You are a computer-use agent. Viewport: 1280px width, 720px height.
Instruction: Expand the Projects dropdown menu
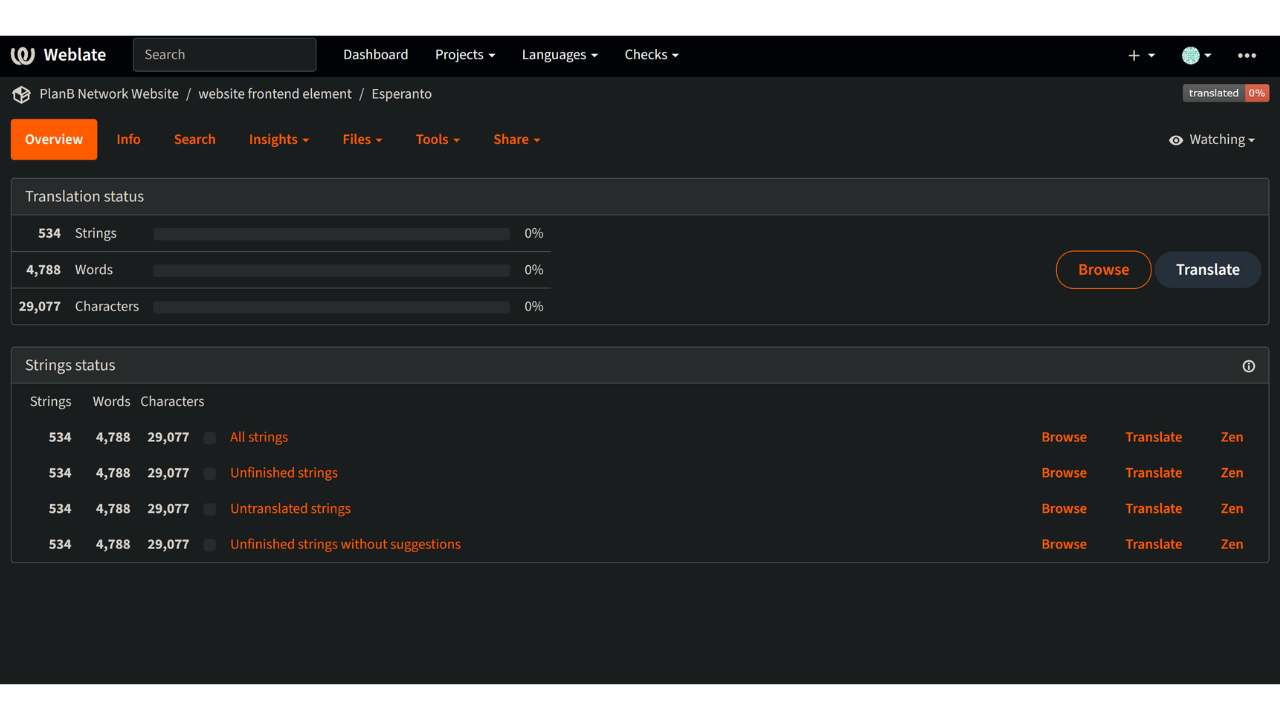465,55
